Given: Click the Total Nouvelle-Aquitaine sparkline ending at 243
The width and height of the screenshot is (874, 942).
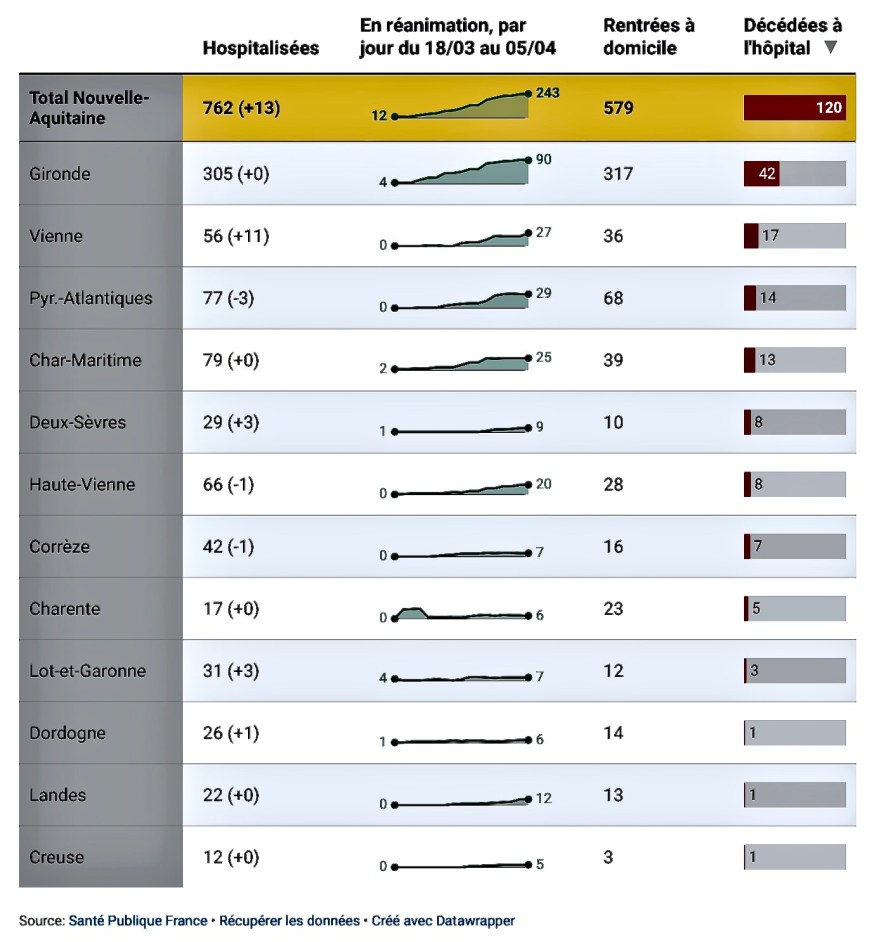Looking at the screenshot, I should tap(461, 106).
